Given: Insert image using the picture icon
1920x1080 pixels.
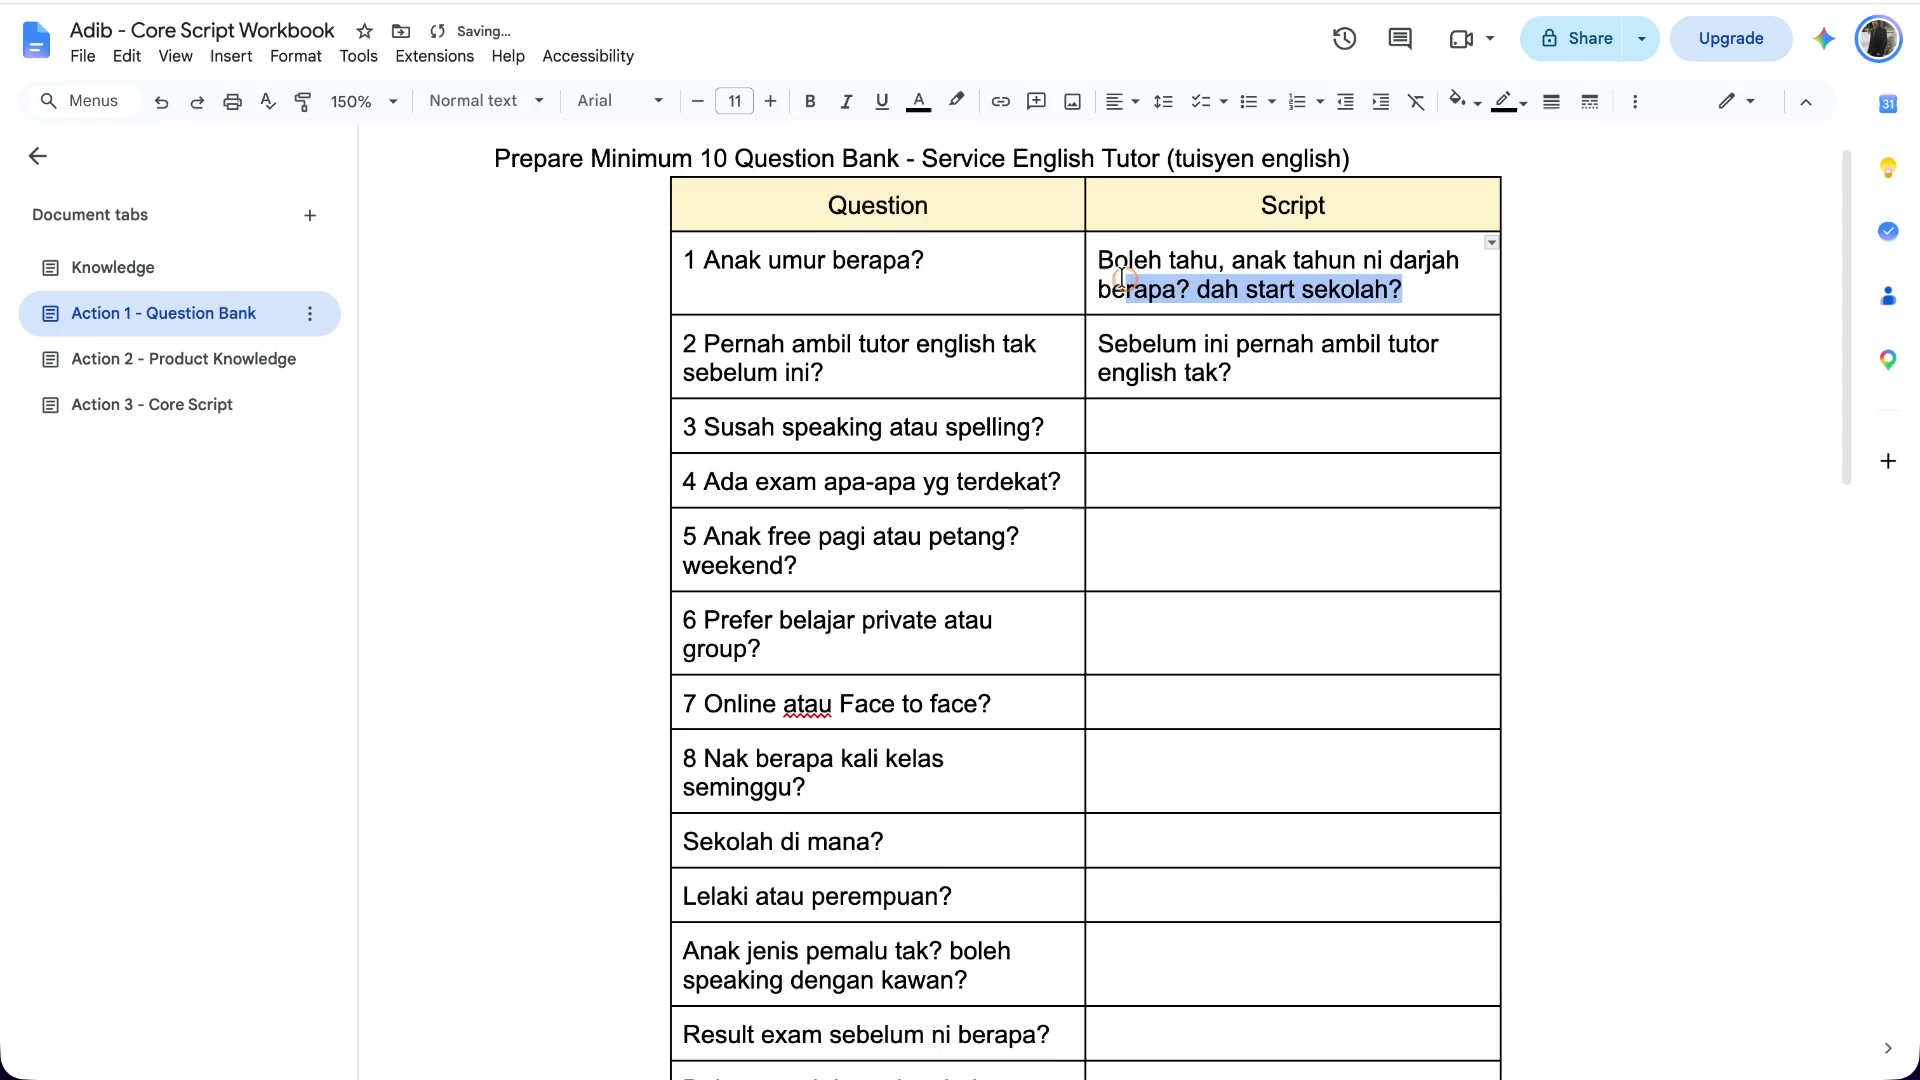Looking at the screenshot, I should (x=1072, y=101).
